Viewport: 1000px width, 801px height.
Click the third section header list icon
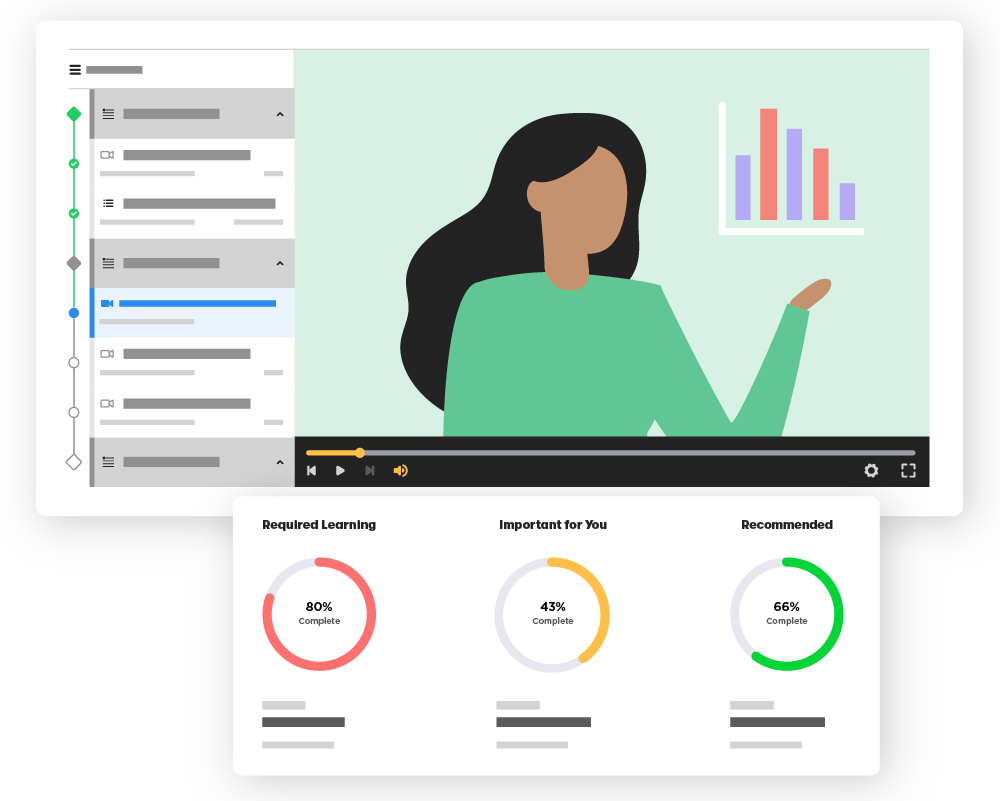[x=108, y=462]
